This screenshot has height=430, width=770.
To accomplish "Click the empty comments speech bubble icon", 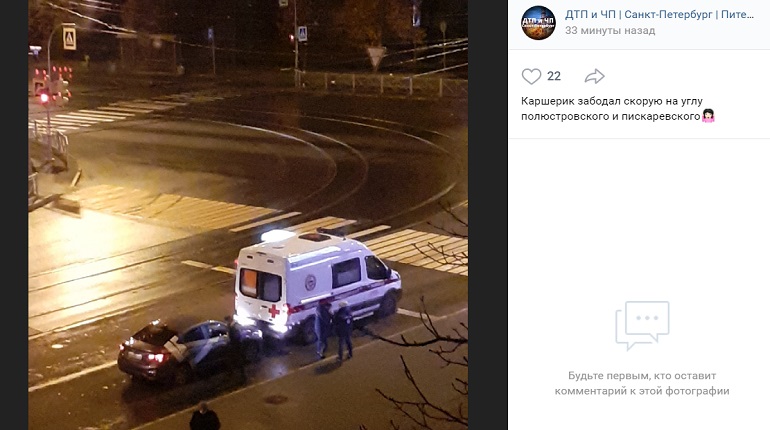I will [642, 325].
